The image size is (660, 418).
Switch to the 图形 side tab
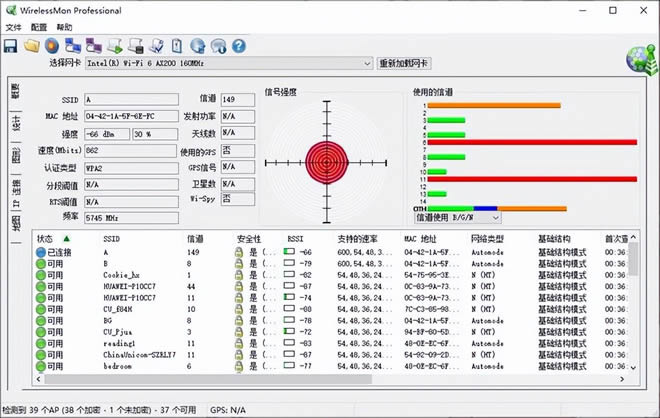[16, 156]
